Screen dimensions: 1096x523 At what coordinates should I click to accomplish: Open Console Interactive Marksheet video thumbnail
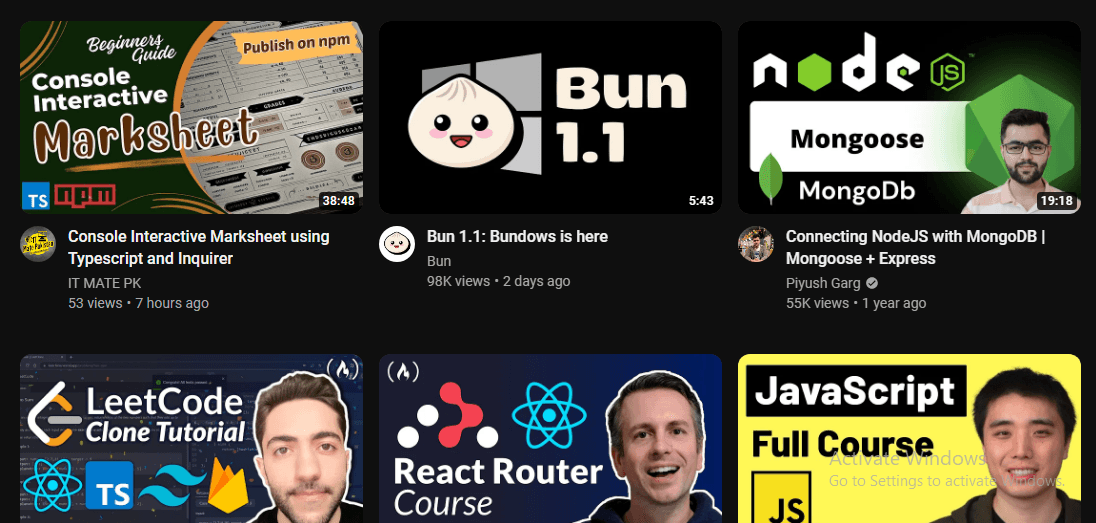192,117
